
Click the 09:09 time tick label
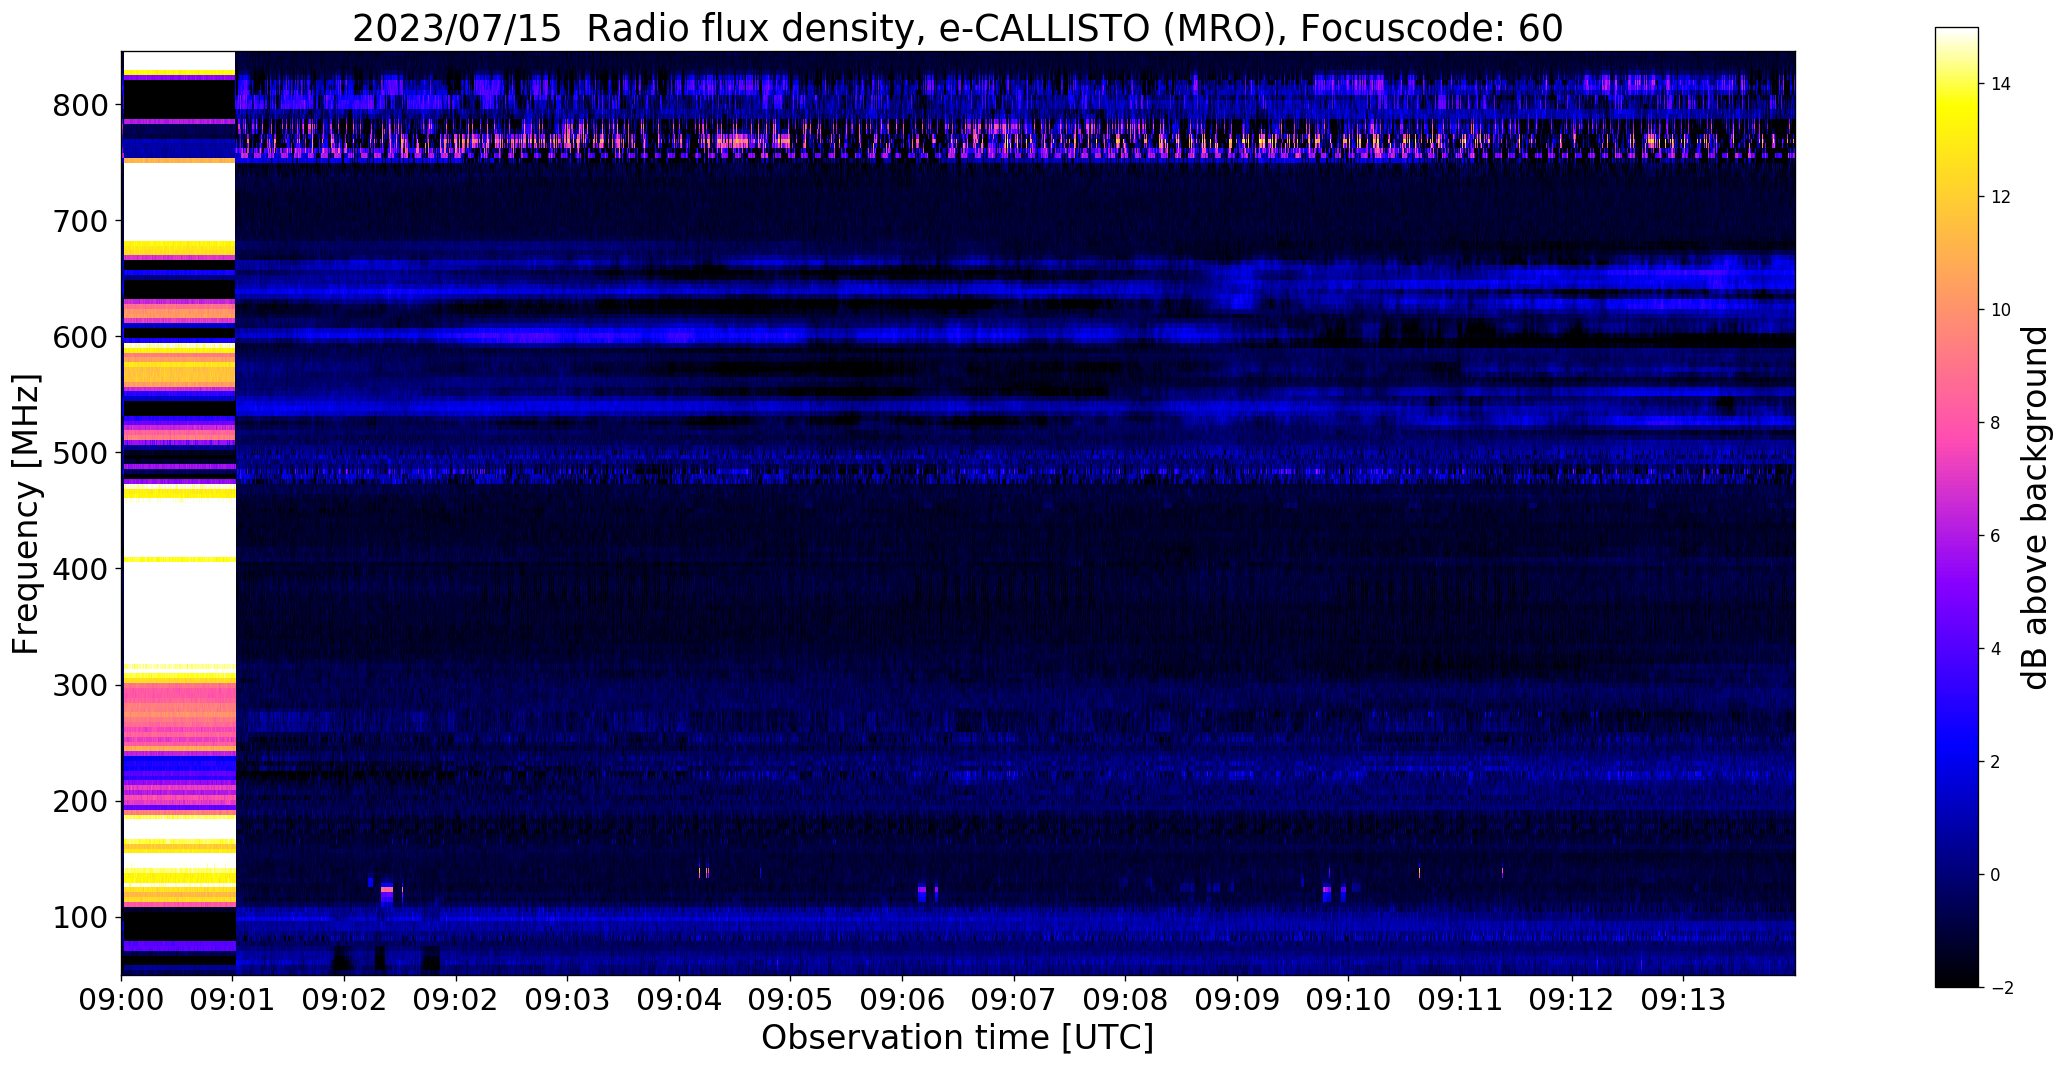tap(1237, 1000)
